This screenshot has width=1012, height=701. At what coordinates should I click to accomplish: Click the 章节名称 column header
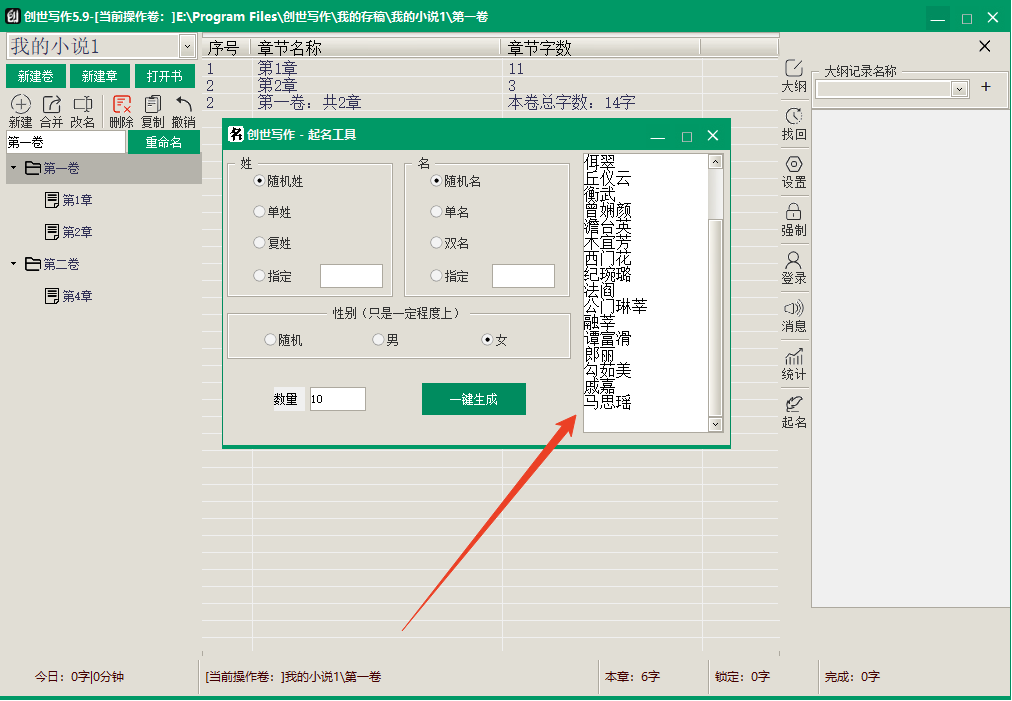pos(377,47)
